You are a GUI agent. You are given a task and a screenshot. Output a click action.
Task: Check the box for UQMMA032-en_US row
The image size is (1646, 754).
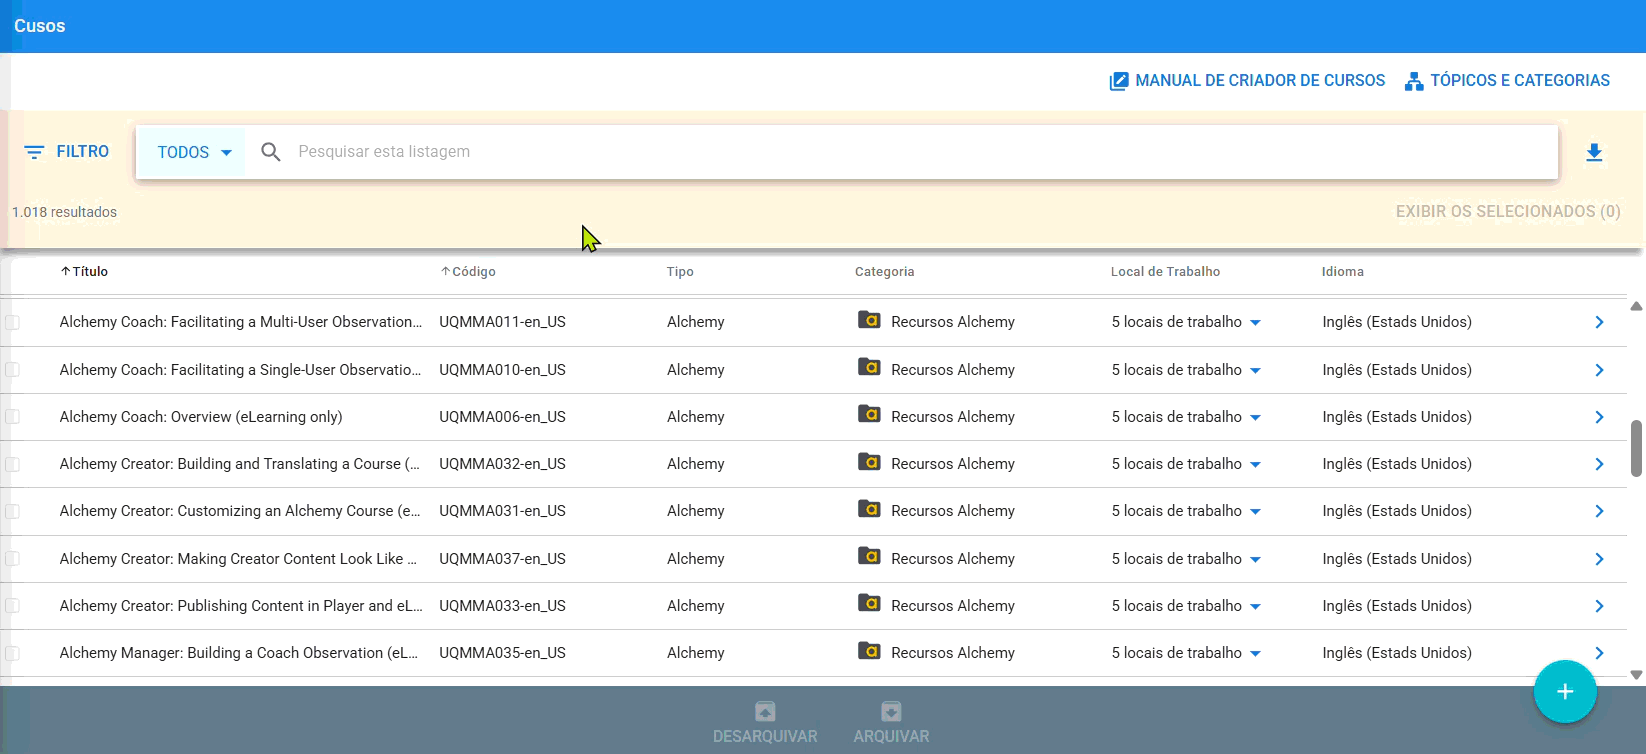(x=12, y=464)
